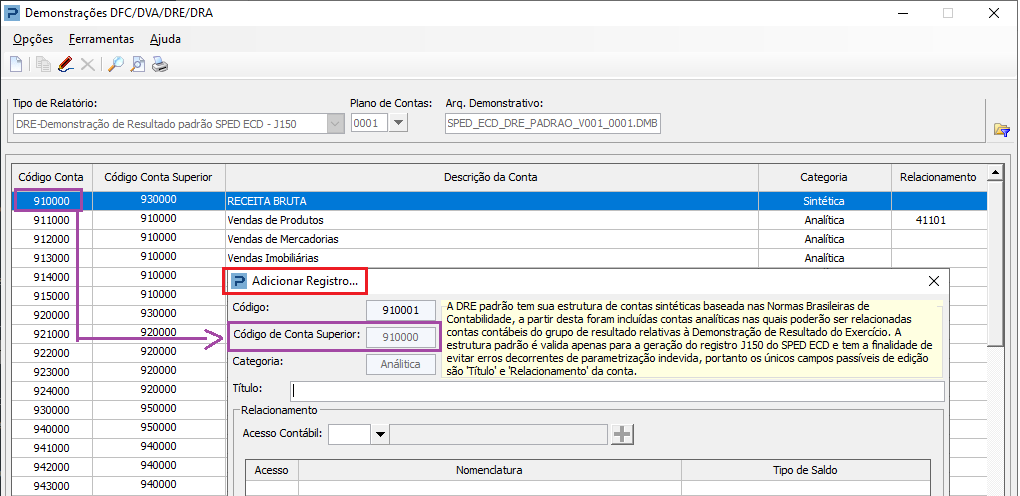The height and width of the screenshot is (496, 1020).
Task: Click the Tipo de Saldo column header
Action: 805,470
